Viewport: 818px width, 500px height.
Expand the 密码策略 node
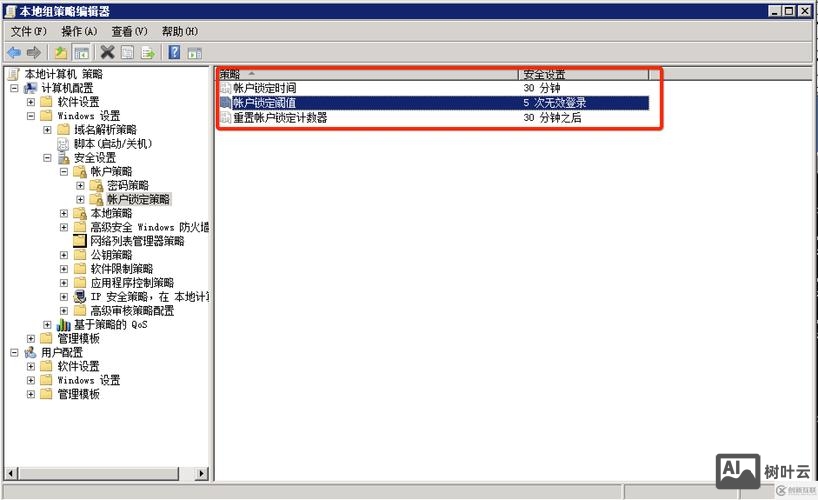[80, 185]
